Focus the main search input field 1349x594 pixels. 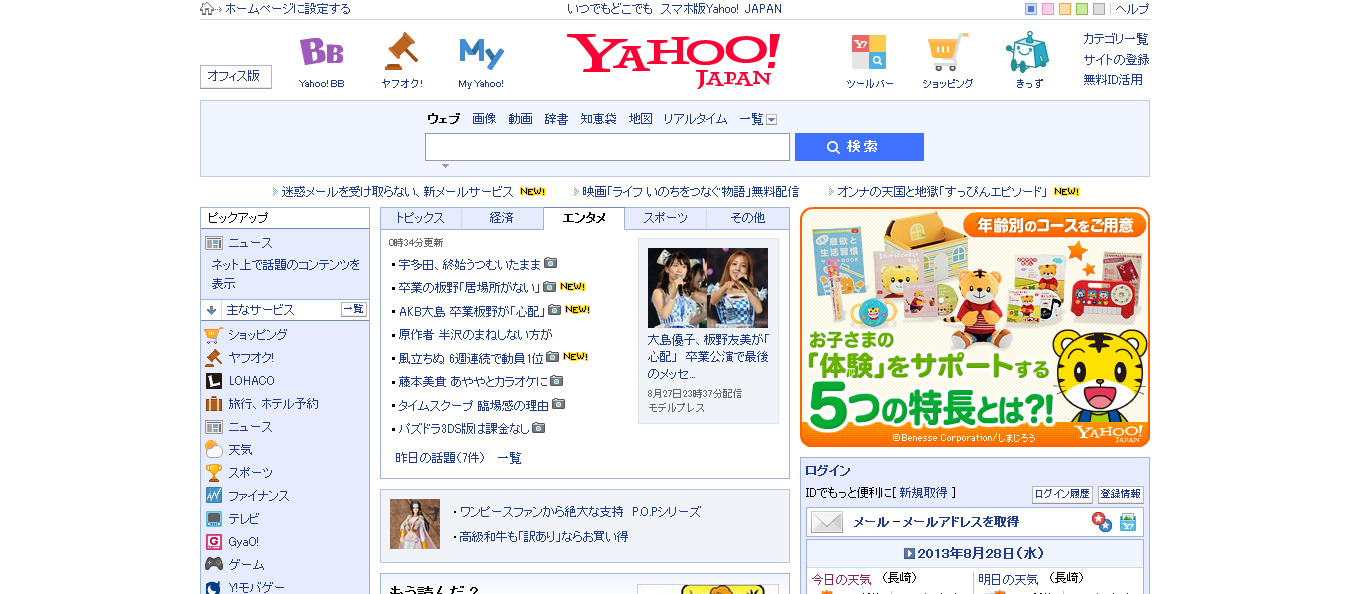coord(607,147)
